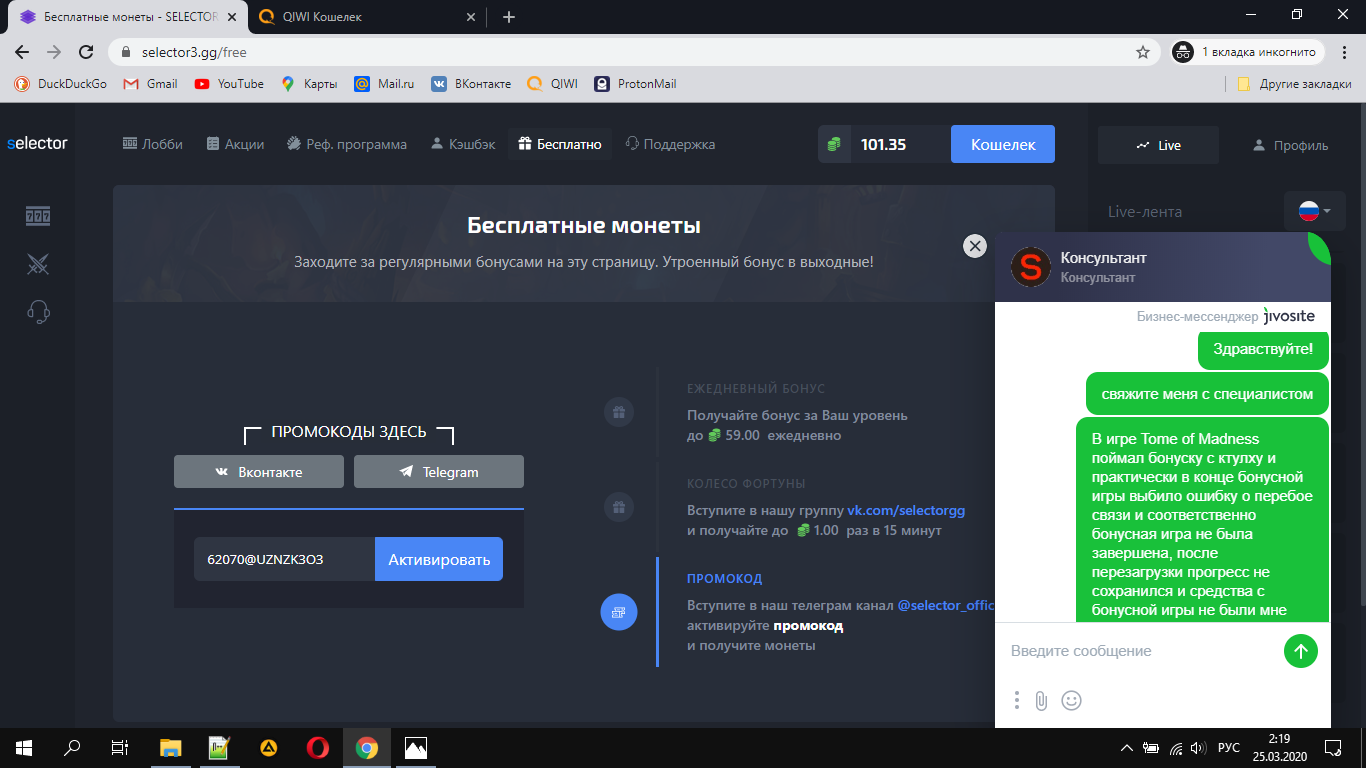Viewport: 1366px width, 768px height.
Task: Click the volume icon in system tray
Action: point(1198,748)
